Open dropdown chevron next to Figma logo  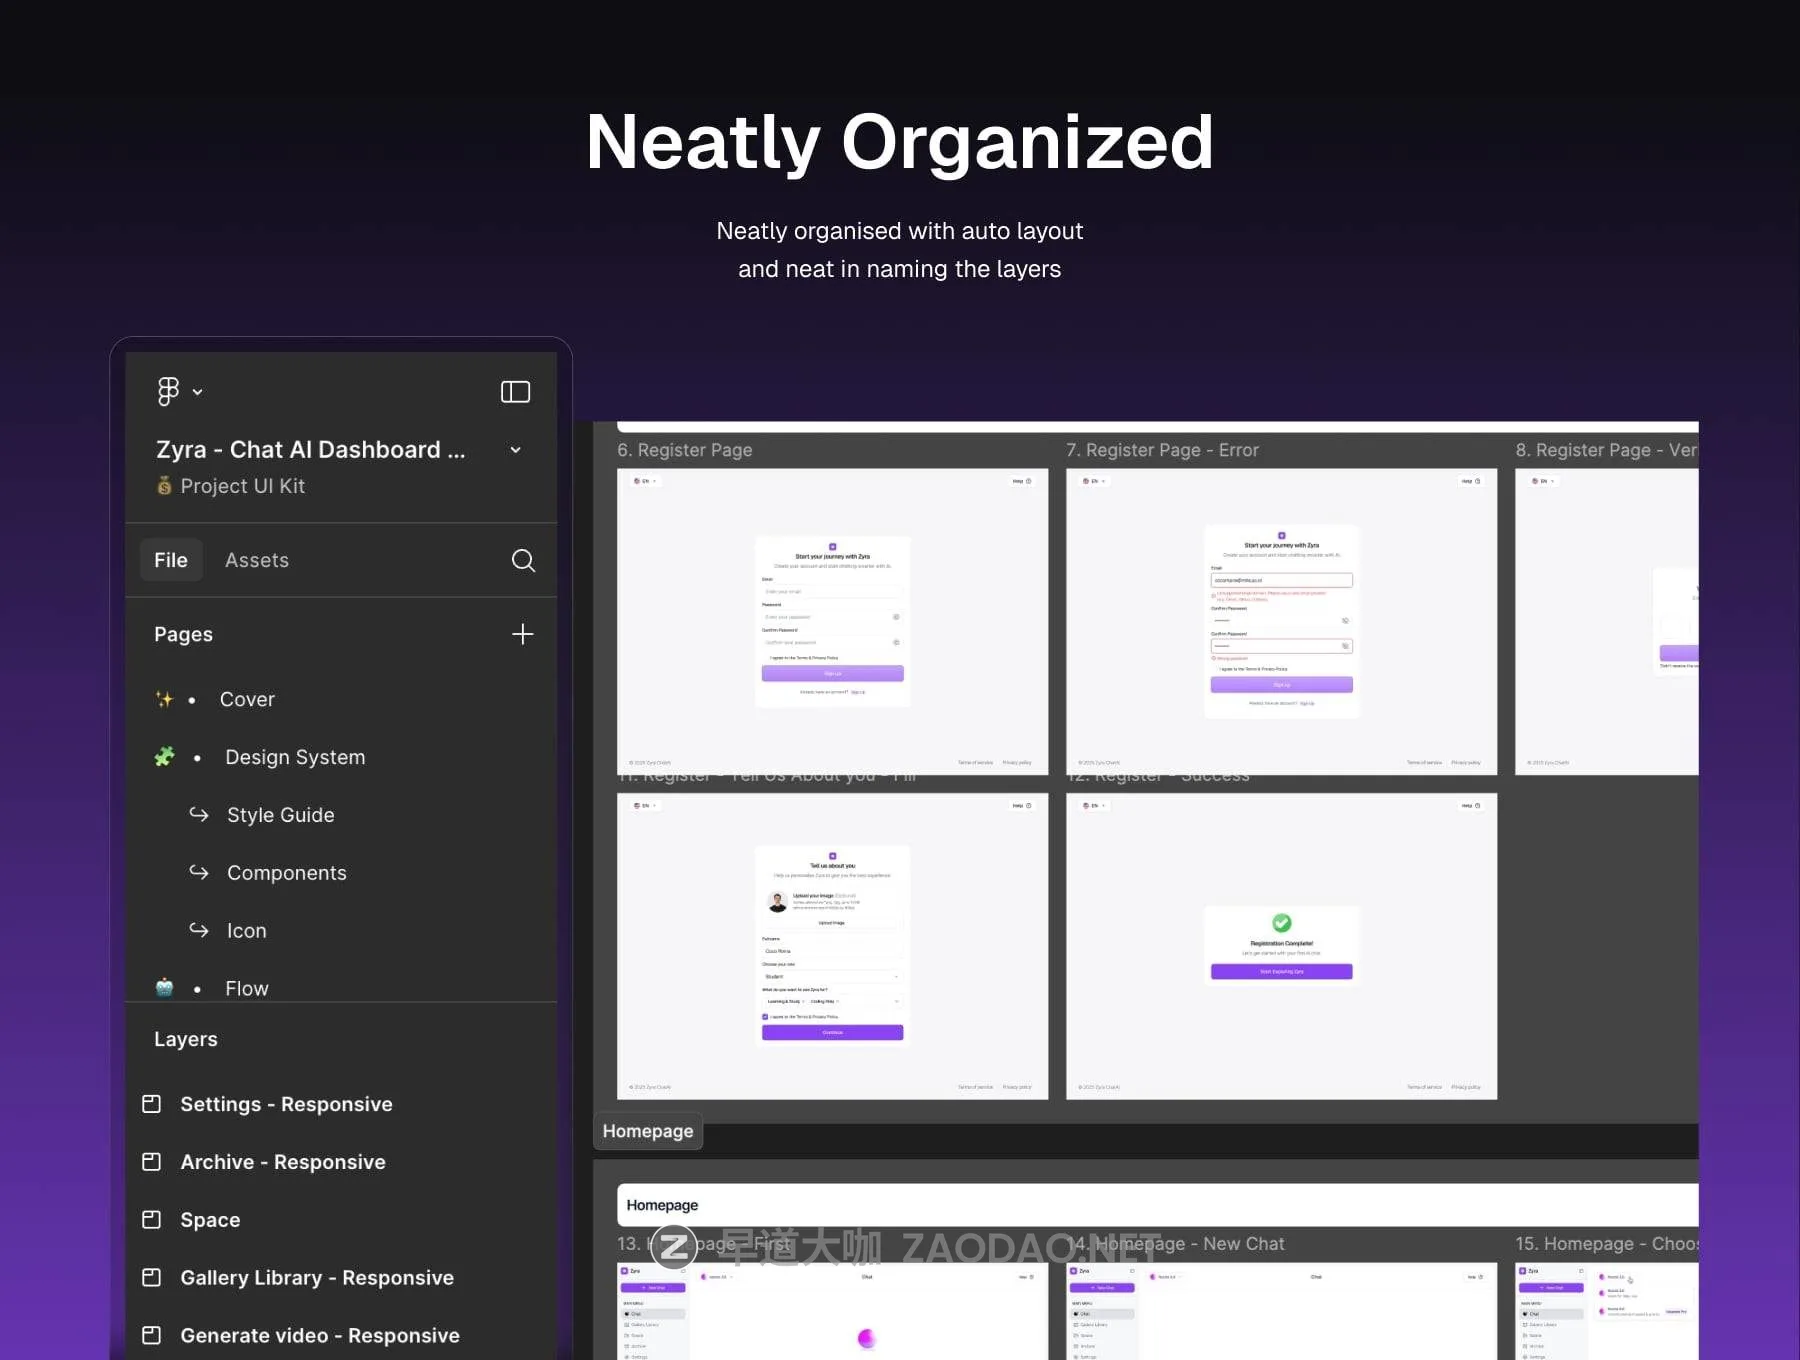pos(198,392)
